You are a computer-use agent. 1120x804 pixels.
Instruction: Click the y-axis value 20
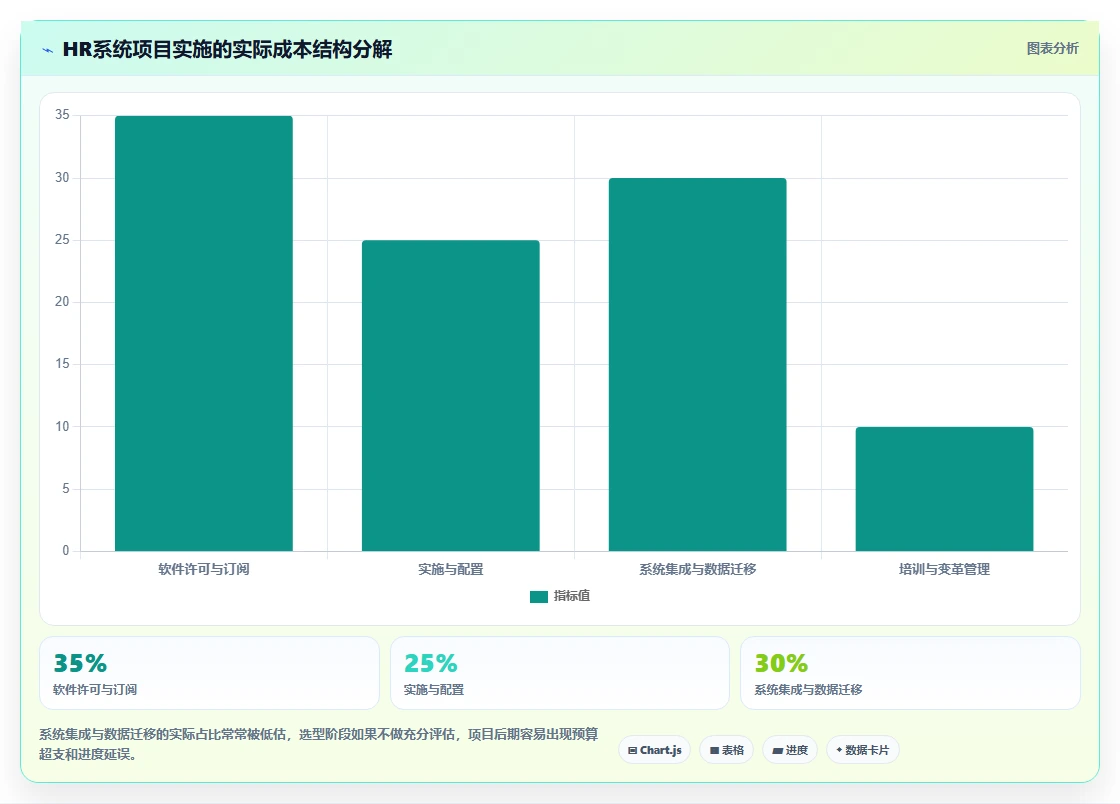point(62,302)
